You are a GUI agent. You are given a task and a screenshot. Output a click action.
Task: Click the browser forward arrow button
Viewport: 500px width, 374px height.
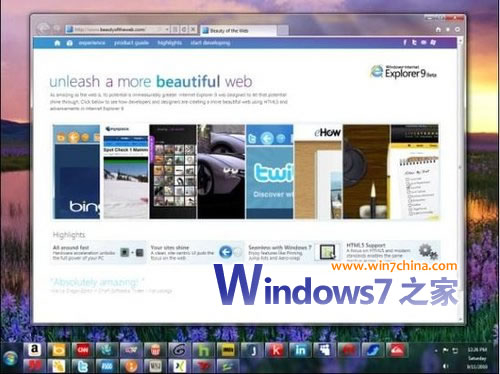(57, 29)
